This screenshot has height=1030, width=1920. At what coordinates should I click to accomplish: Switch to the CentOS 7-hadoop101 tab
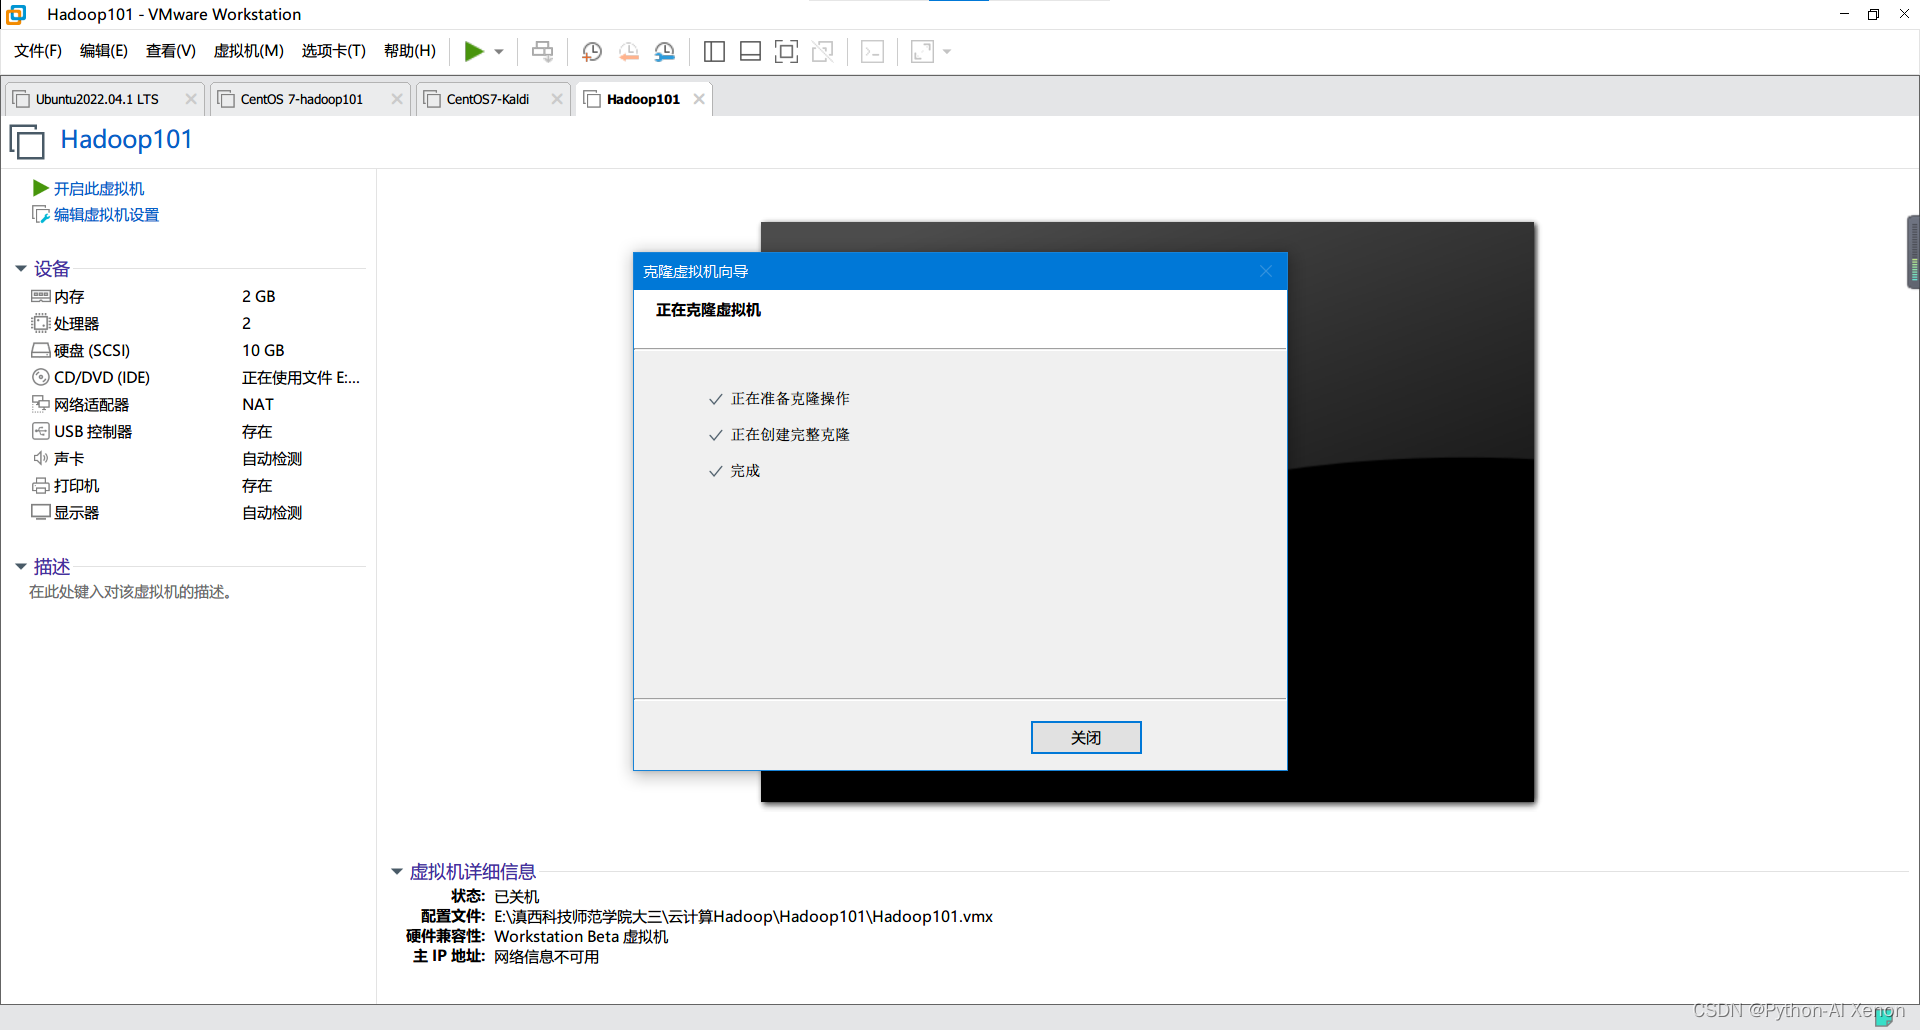301,99
